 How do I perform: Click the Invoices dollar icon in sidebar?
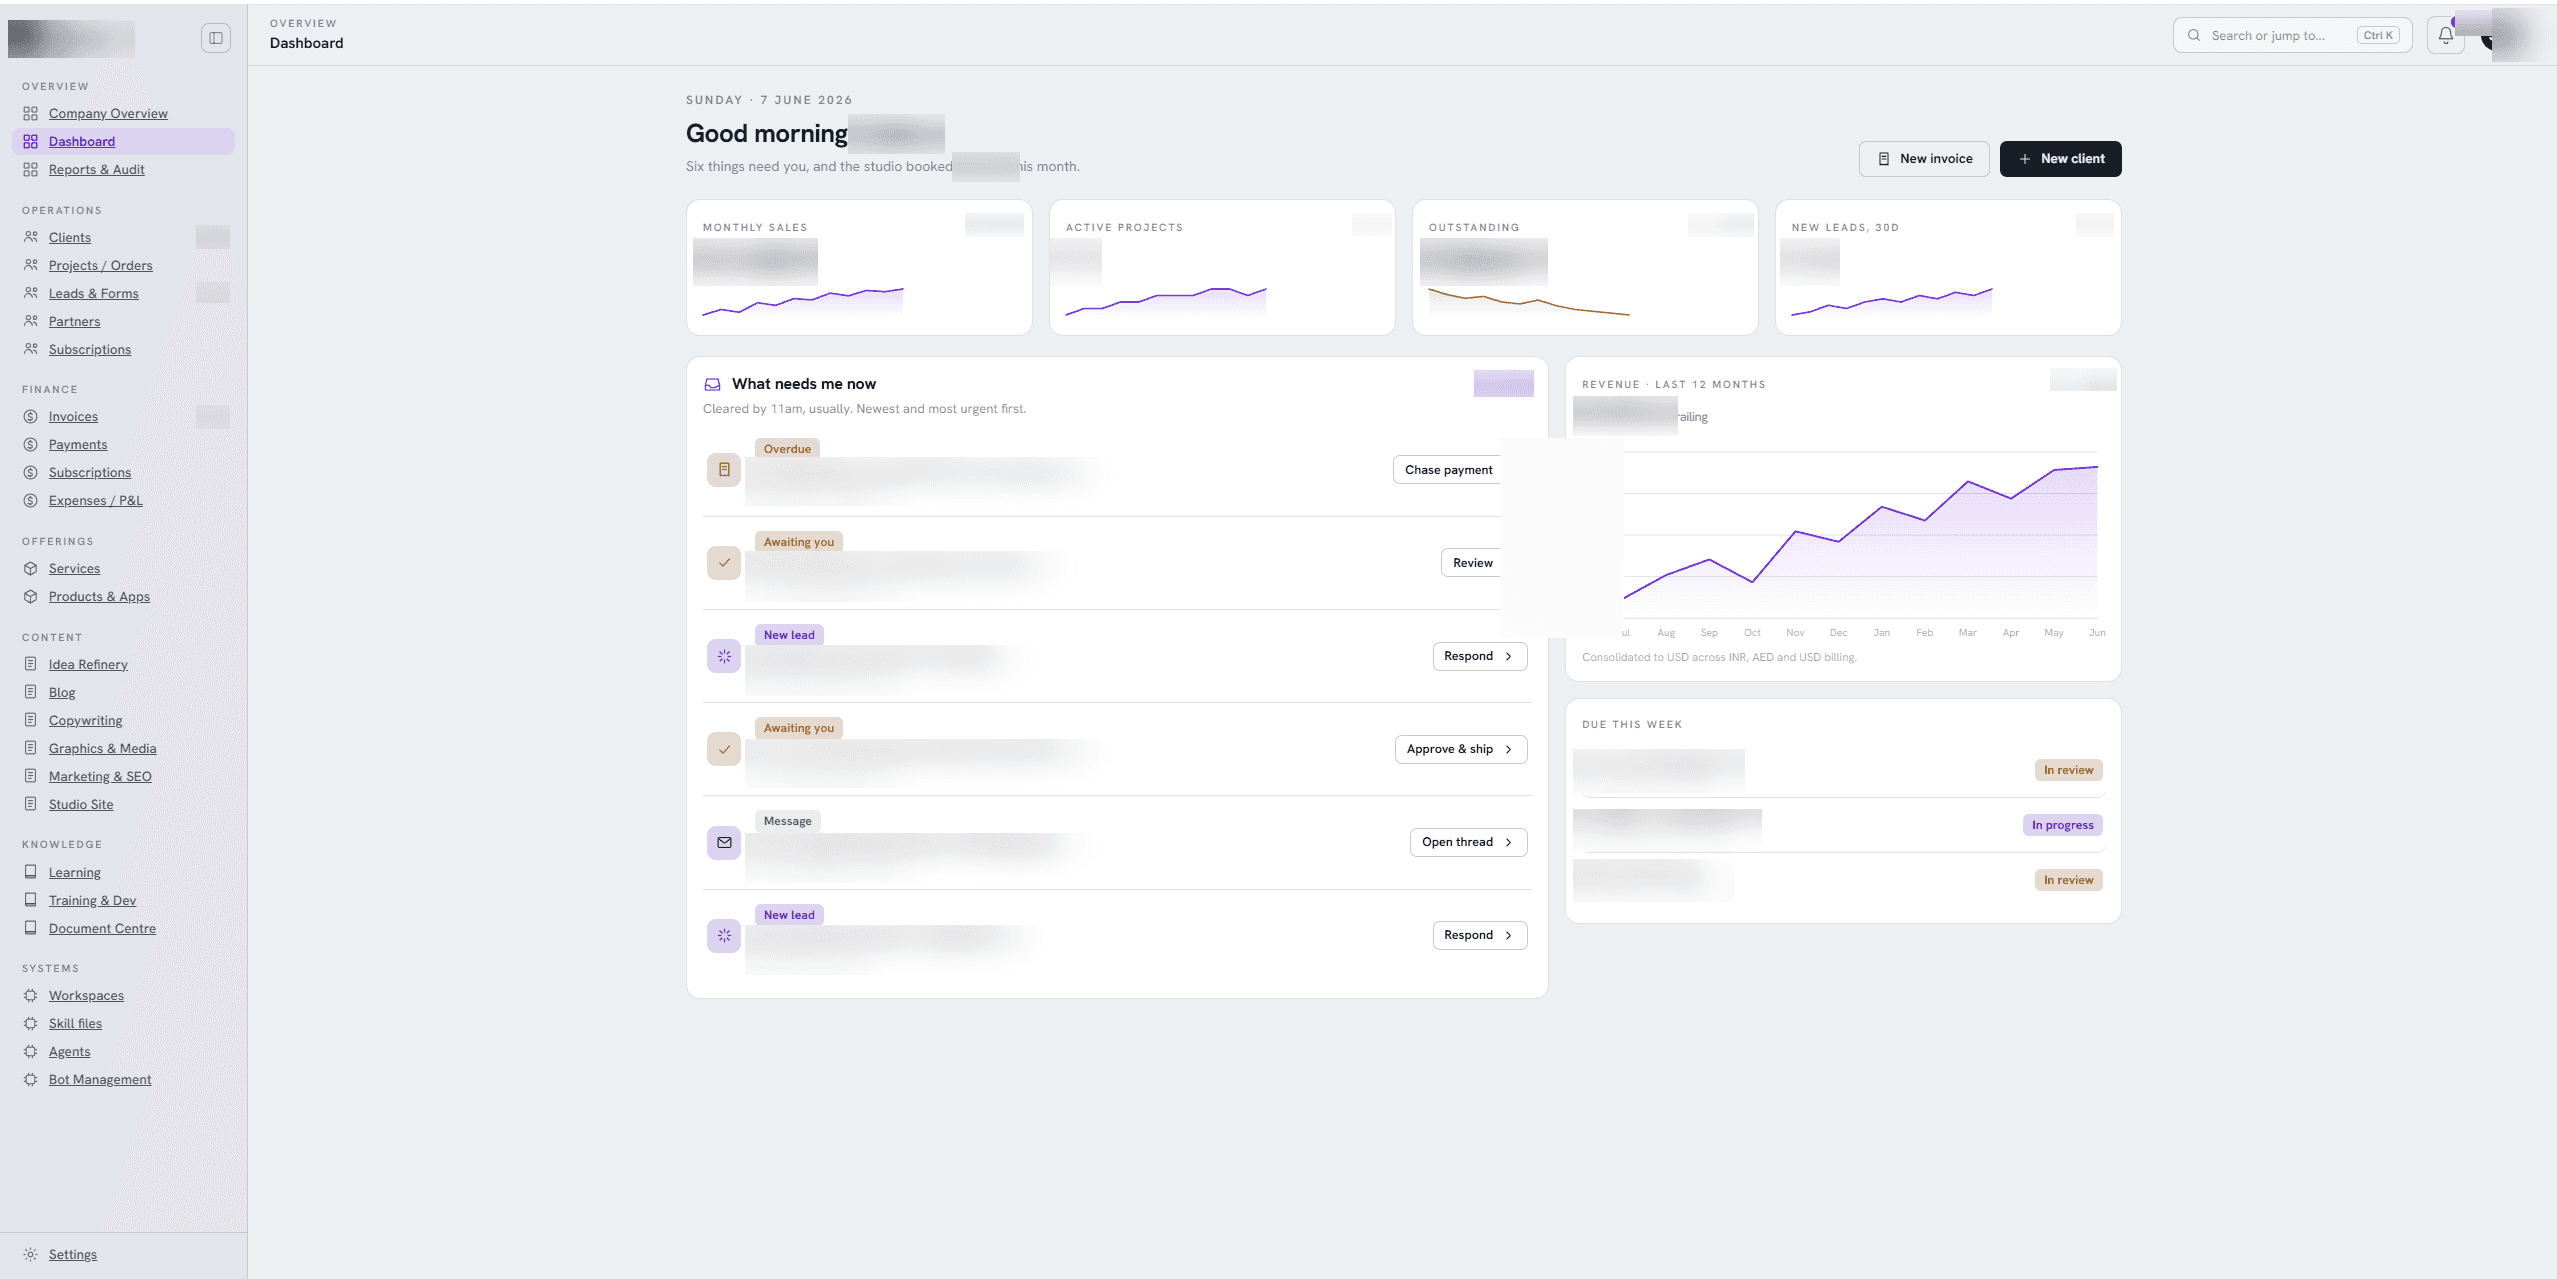31,417
